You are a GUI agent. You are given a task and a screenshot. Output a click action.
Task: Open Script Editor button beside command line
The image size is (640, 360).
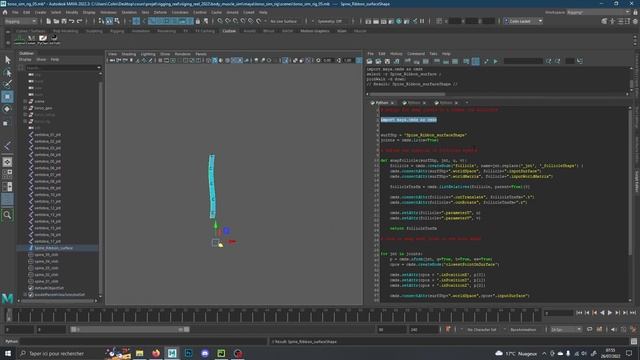pos(633,342)
